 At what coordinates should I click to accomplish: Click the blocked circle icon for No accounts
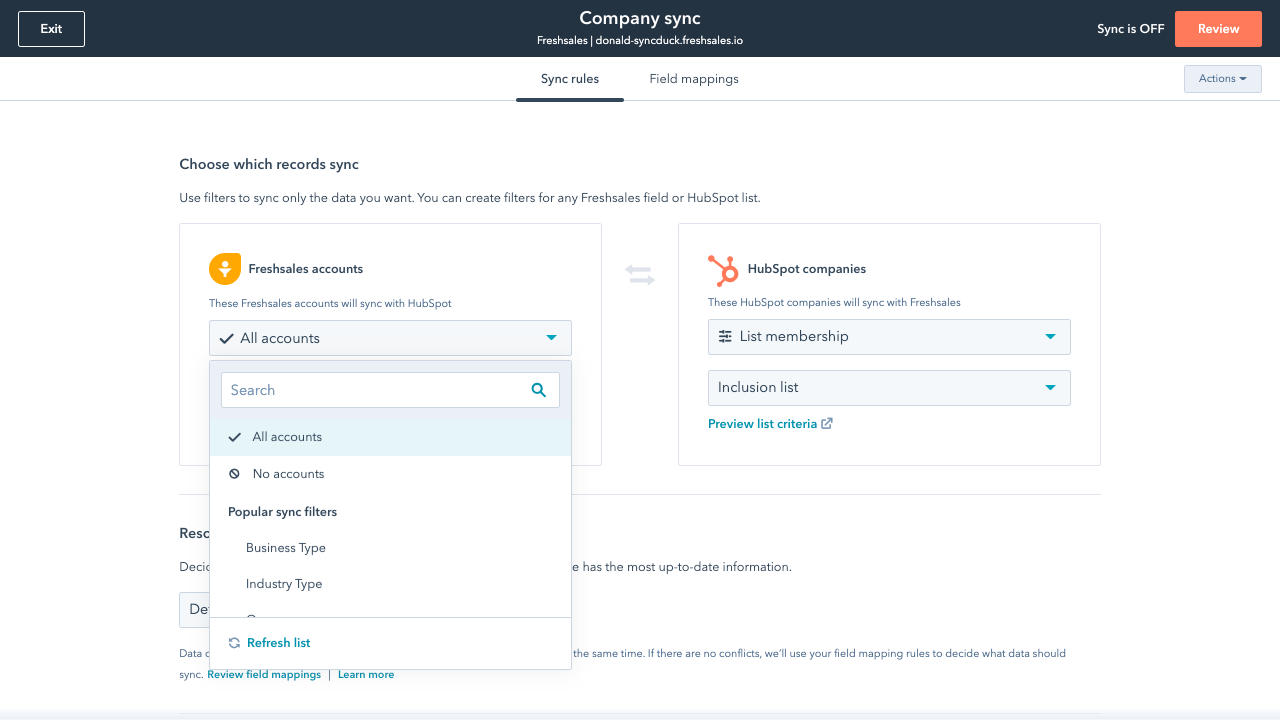tap(235, 474)
